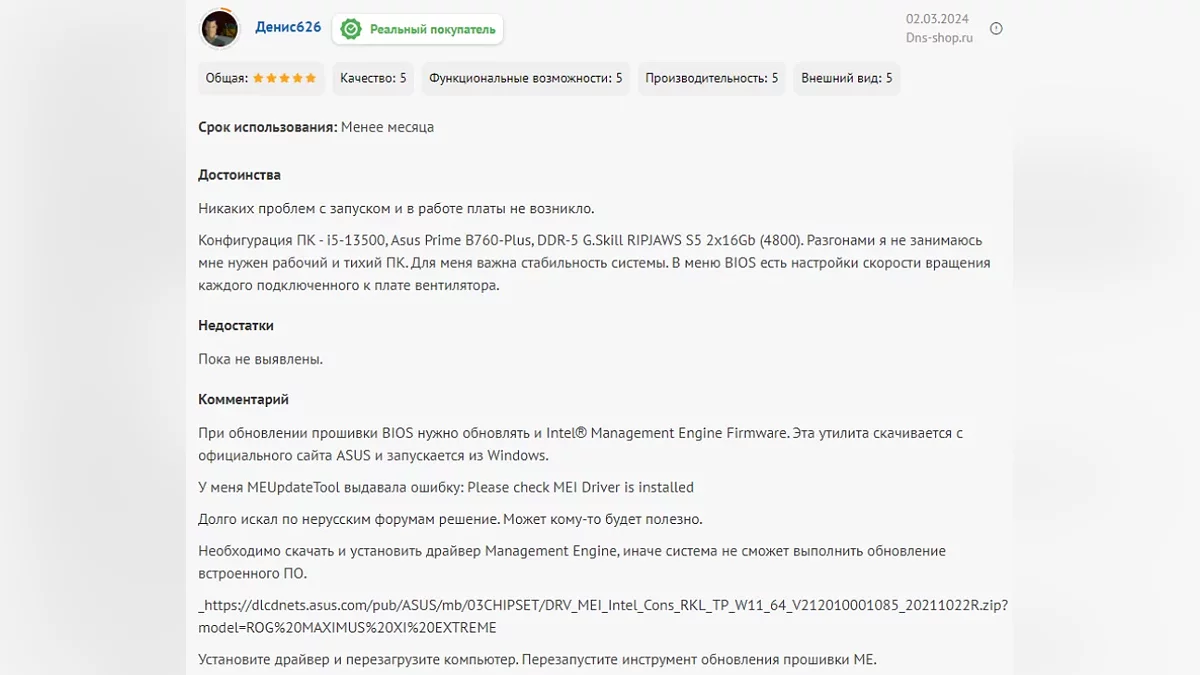Click the 'Комментарий' section heading
Screen dimensions: 1200x675
243,399
